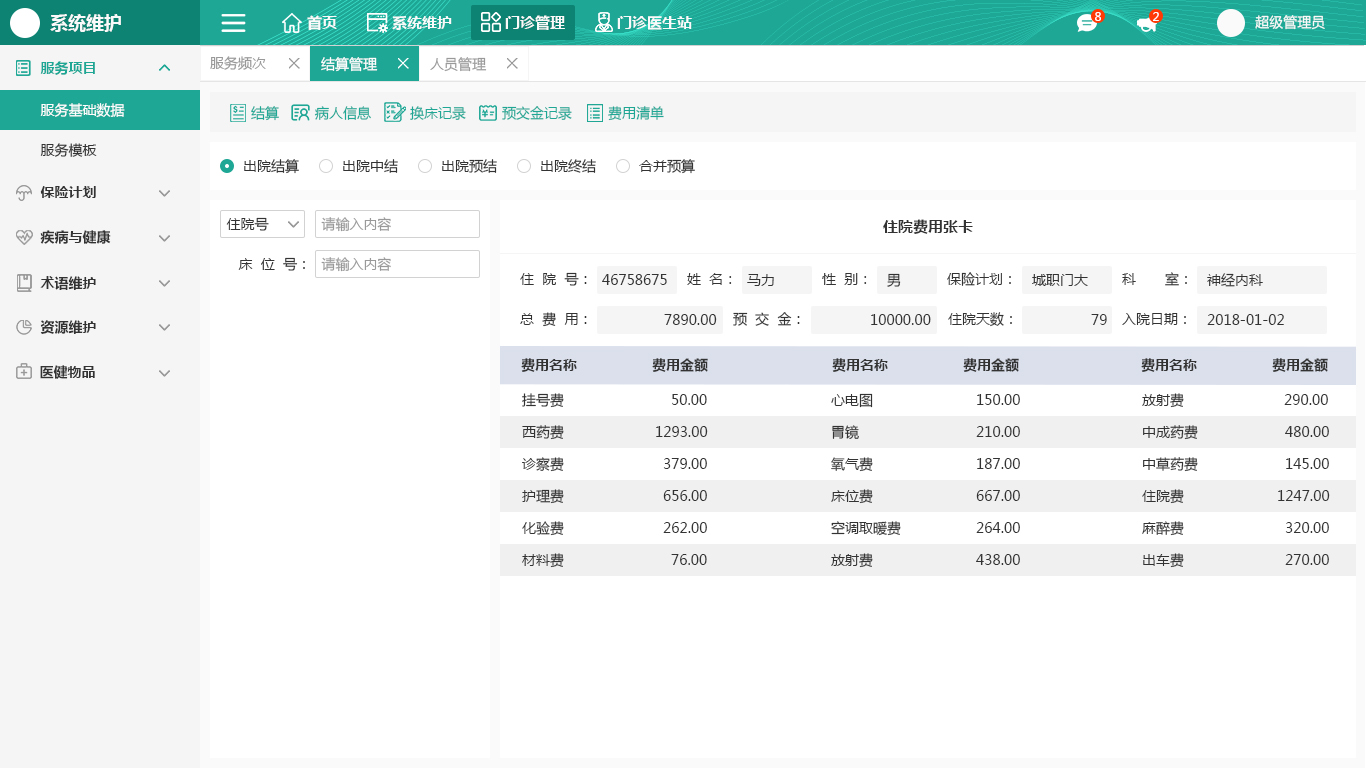Viewport: 1366px width, 768px height.
Task: Click the 总费用 field showing 7890.00
Action: tap(660, 320)
